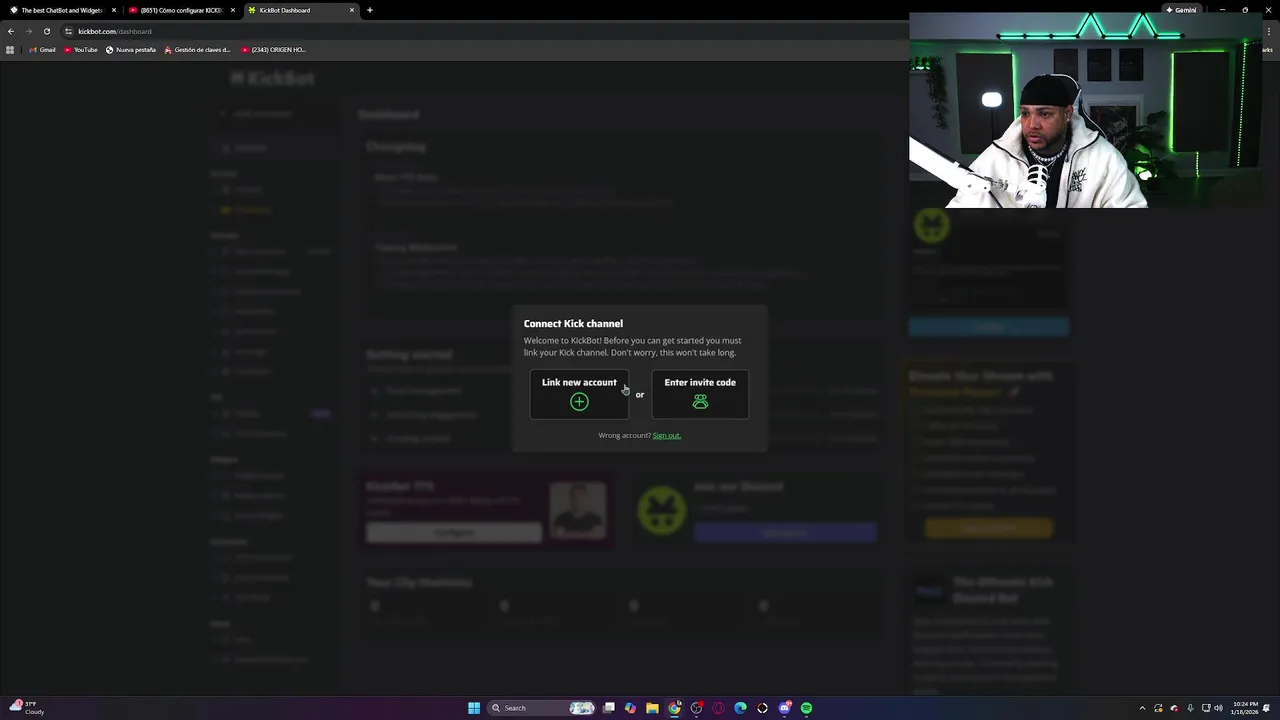Open Task View from the taskbar
This screenshot has height=720, width=1280.
pyautogui.click(x=608, y=708)
